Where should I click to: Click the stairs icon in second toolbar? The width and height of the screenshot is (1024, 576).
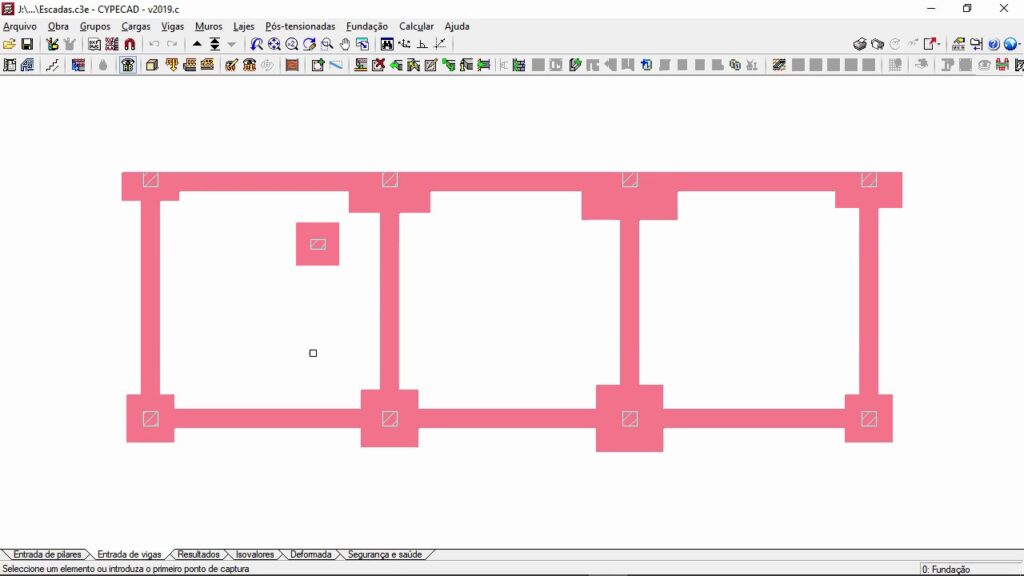[x=52, y=65]
